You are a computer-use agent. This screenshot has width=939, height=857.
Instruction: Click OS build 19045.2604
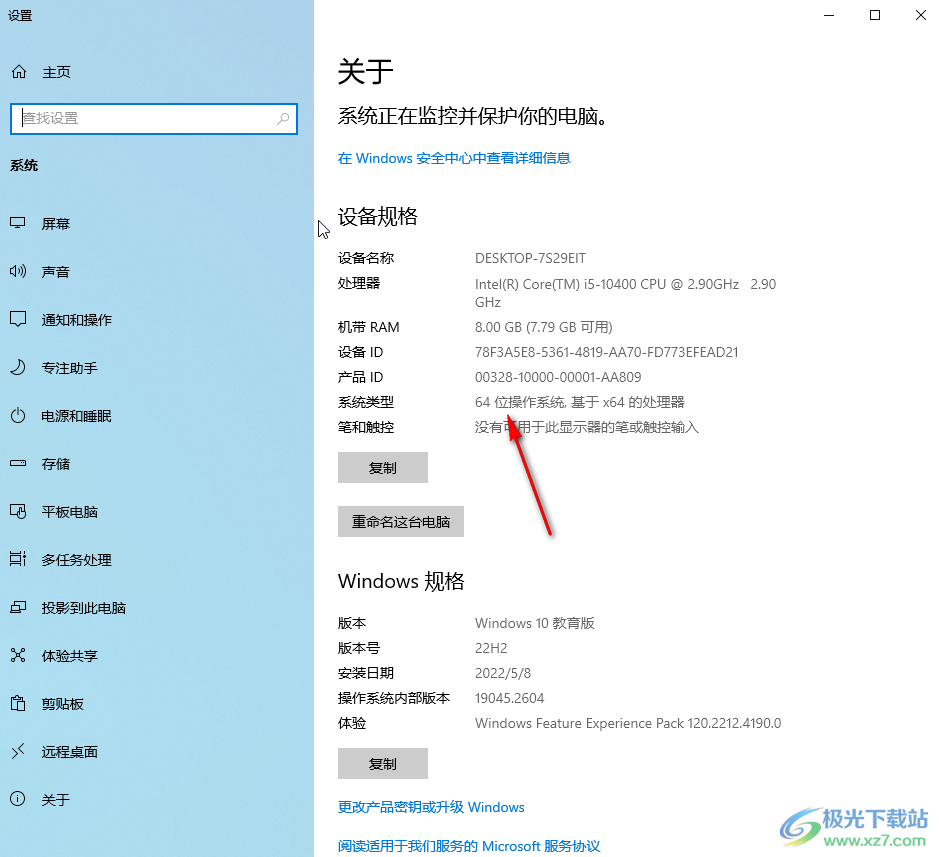(510, 698)
